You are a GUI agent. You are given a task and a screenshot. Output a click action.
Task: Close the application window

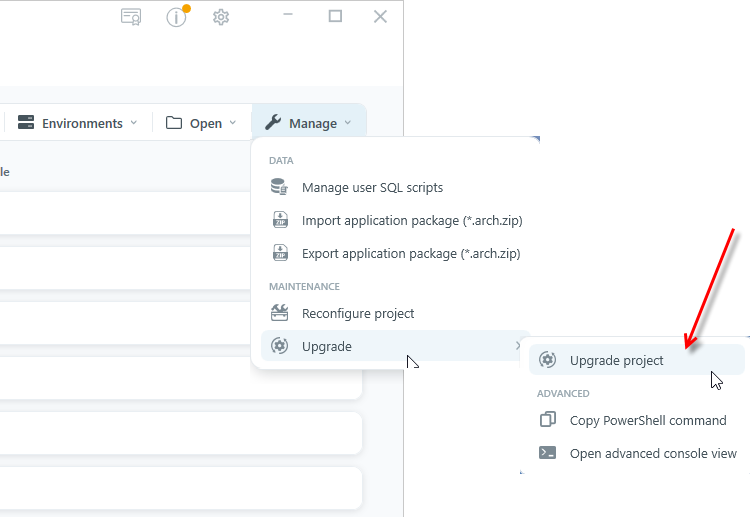380,17
